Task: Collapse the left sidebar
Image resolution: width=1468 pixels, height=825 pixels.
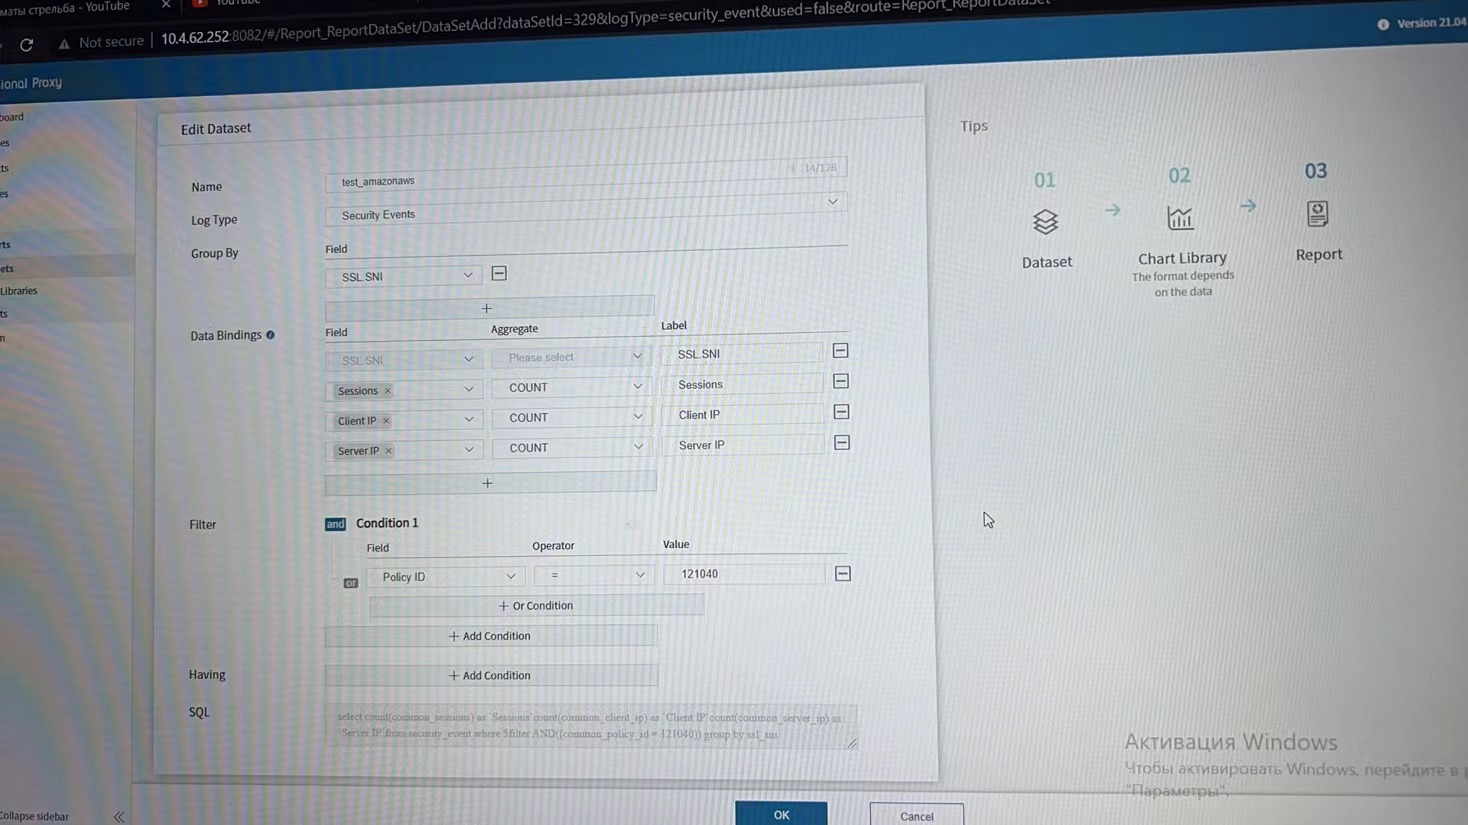Action: [x=119, y=816]
